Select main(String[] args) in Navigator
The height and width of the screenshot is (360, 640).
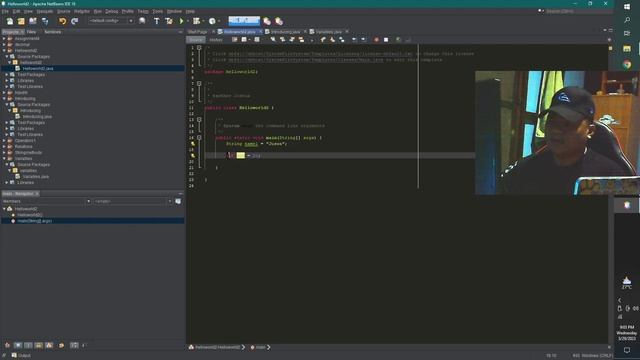coord(34,221)
